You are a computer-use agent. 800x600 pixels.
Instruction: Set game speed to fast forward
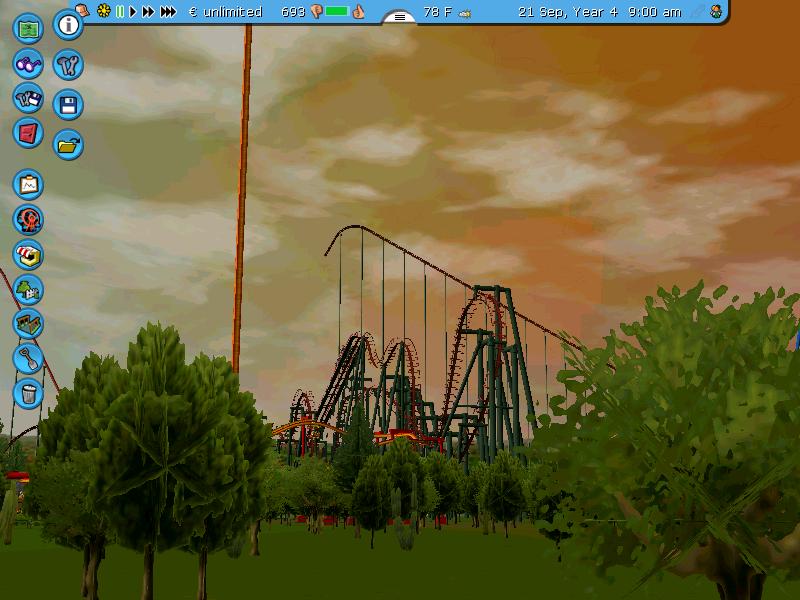[148, 11]
